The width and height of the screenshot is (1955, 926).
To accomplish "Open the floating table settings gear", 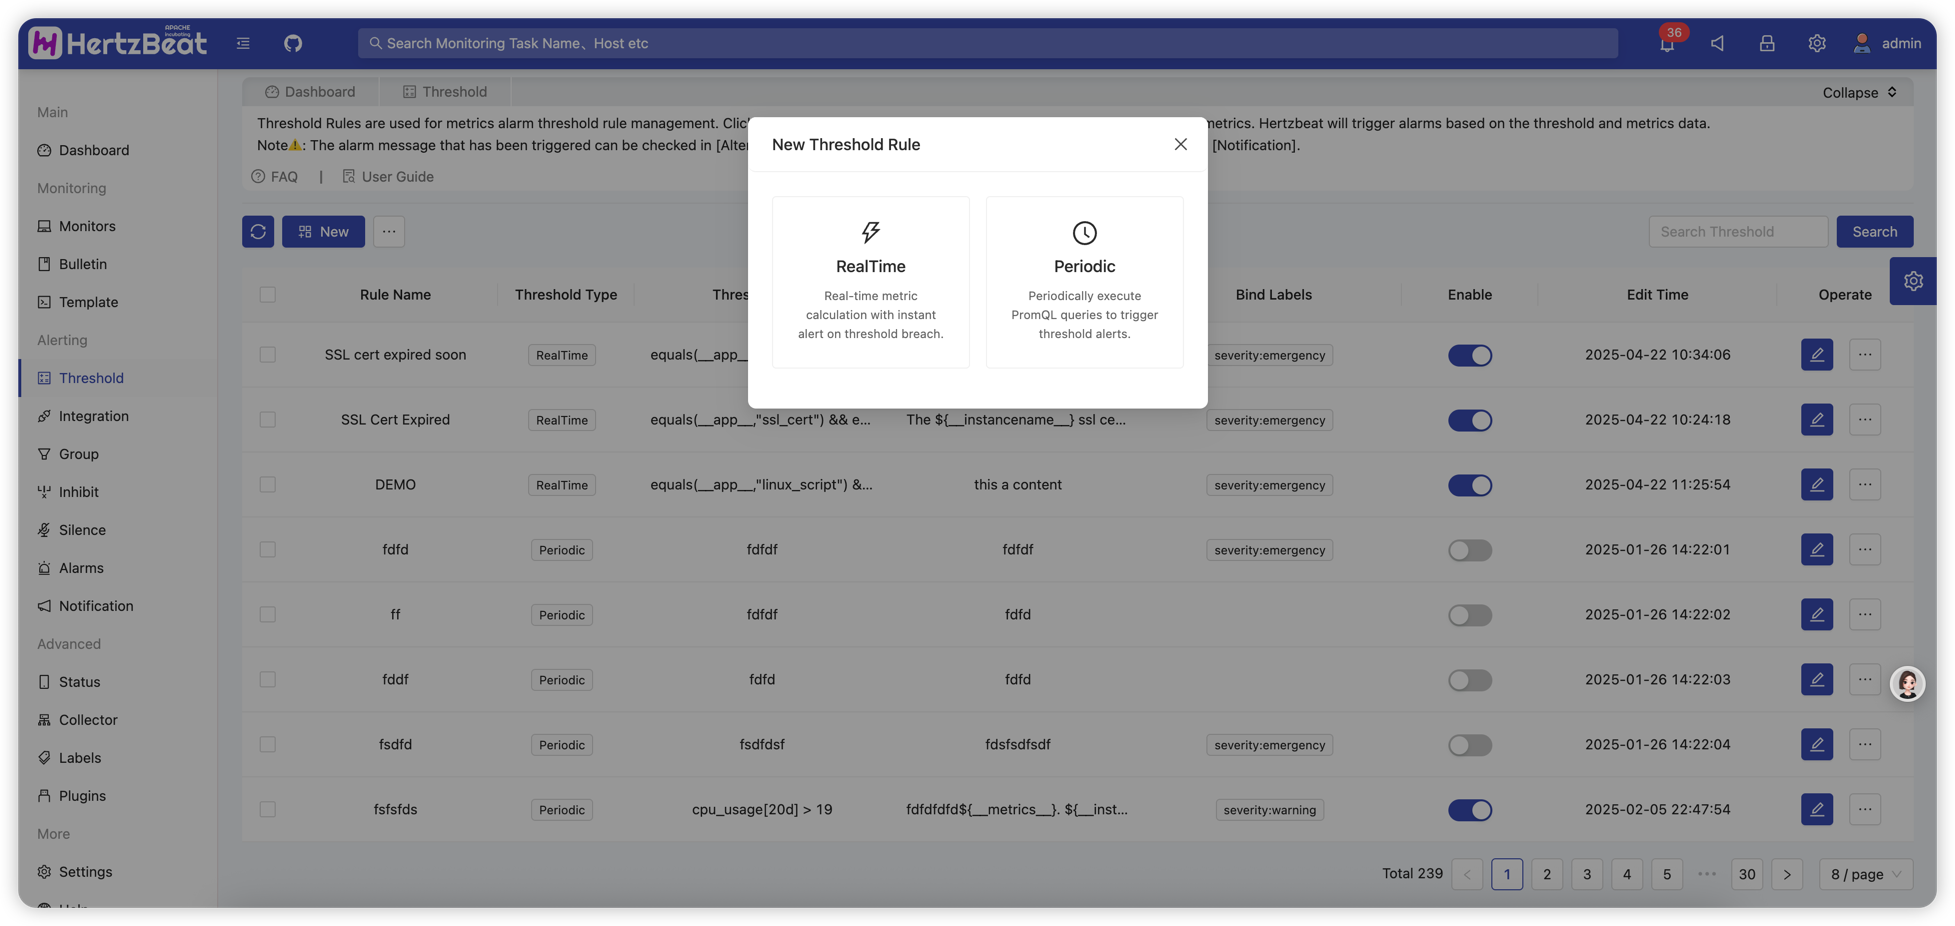I will (1913, 281).
